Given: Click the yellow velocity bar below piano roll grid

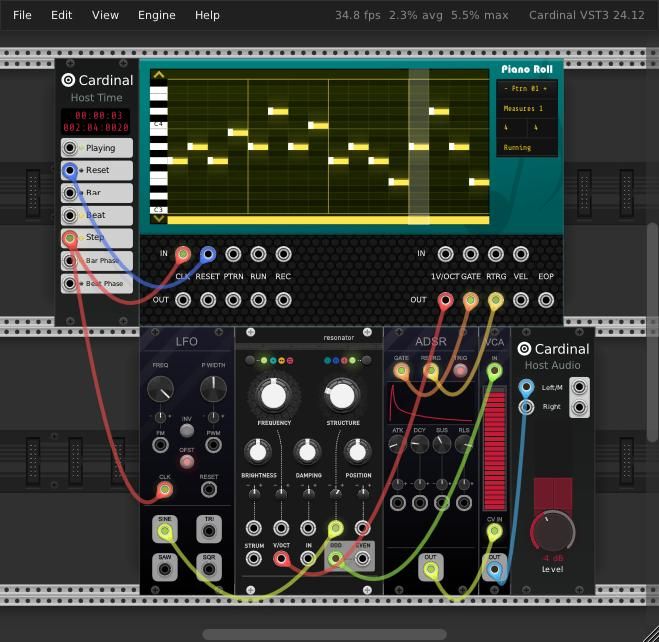Looking at the screenshot, I should pos(328,220).
